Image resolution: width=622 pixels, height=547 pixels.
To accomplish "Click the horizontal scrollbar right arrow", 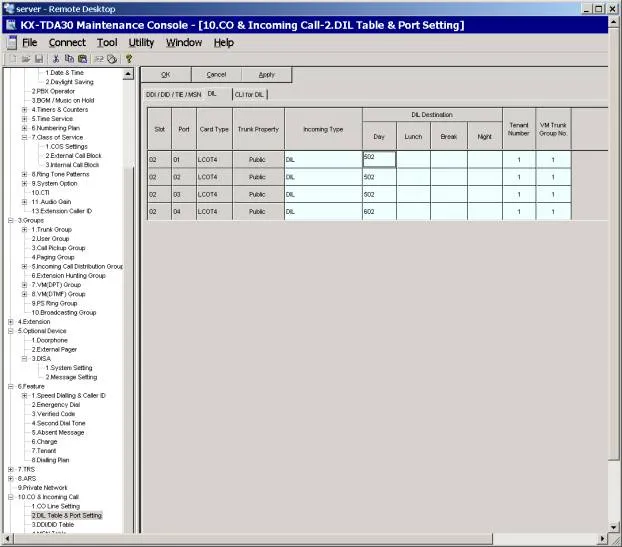I will pyautogui.click(x=603, y=539).
